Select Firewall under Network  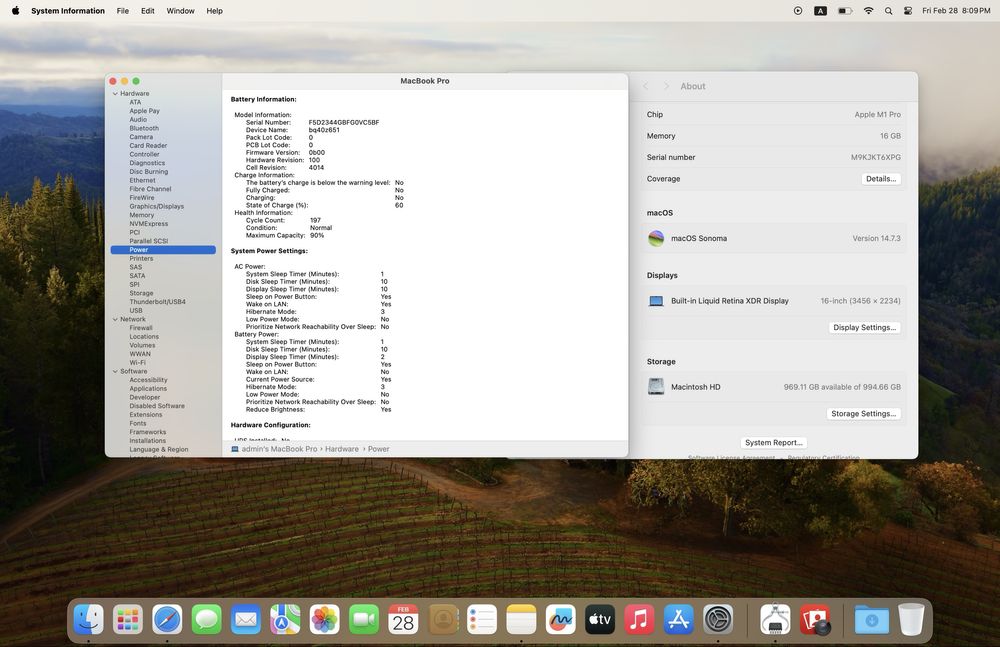coord(141,328)
